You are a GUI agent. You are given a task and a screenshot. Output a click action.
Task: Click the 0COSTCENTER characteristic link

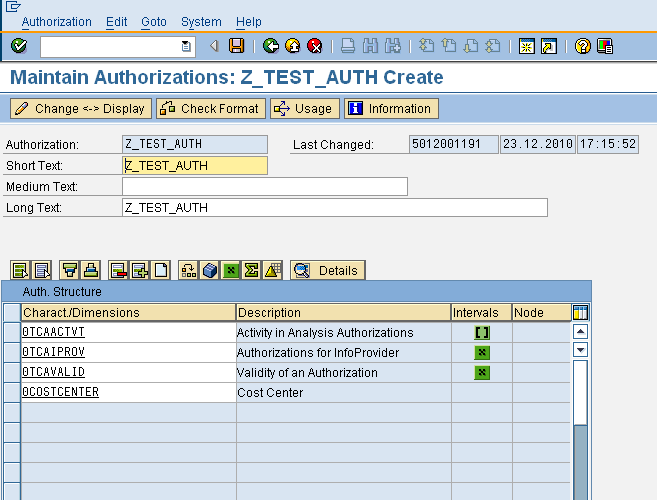(60, 392)
